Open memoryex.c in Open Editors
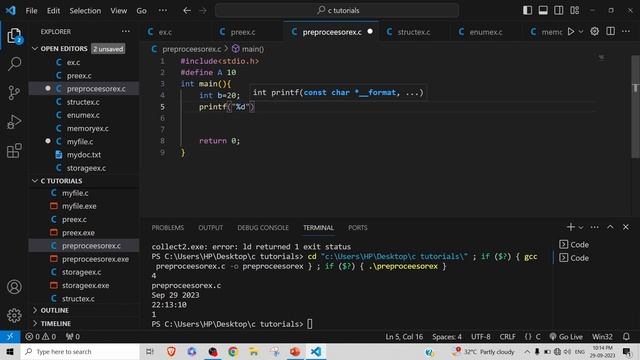The image size is (640, 360). point(84,128)
